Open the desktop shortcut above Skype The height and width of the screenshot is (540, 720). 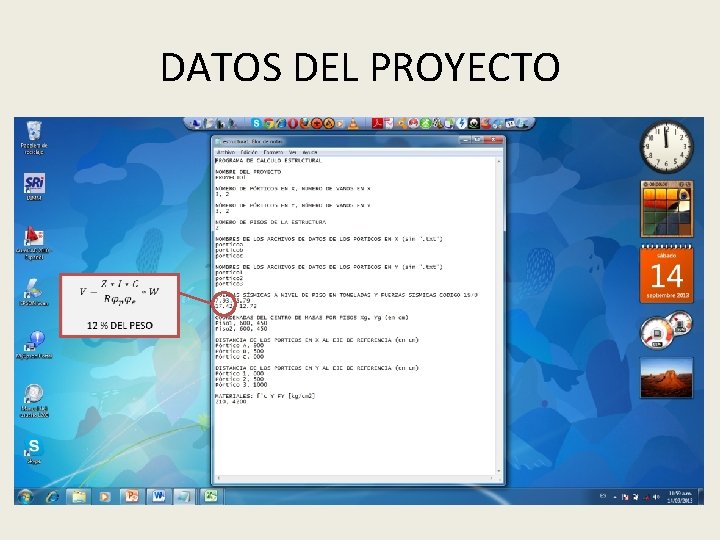(x=34, y=400)
